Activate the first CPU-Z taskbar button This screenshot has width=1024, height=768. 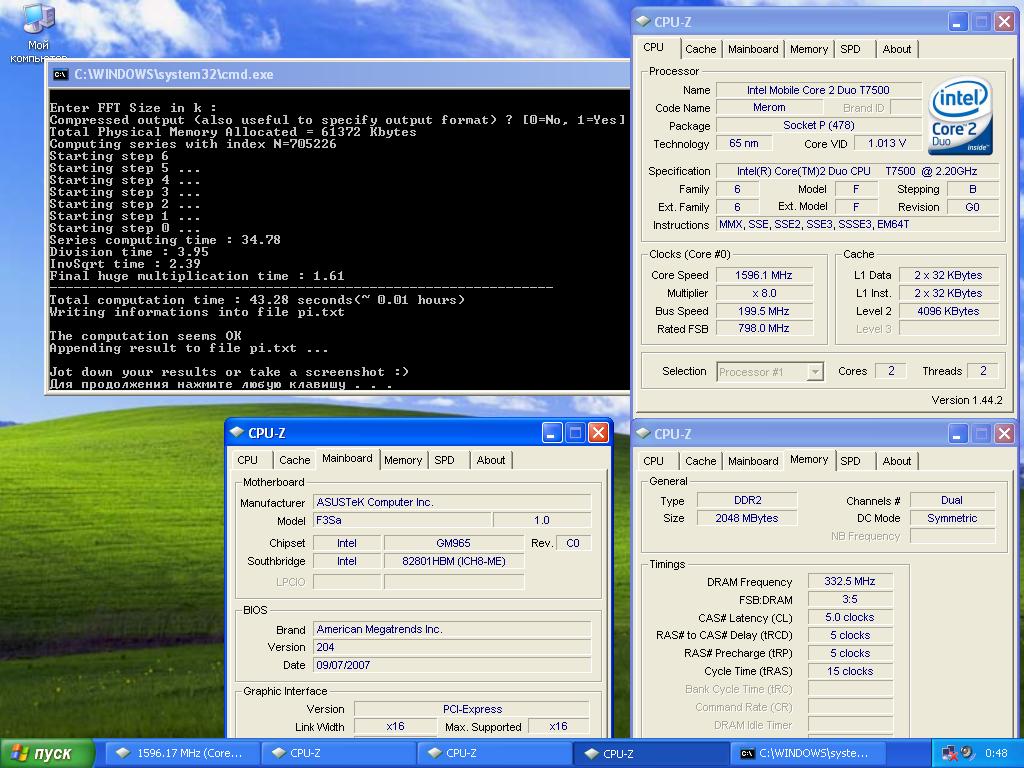338,753
